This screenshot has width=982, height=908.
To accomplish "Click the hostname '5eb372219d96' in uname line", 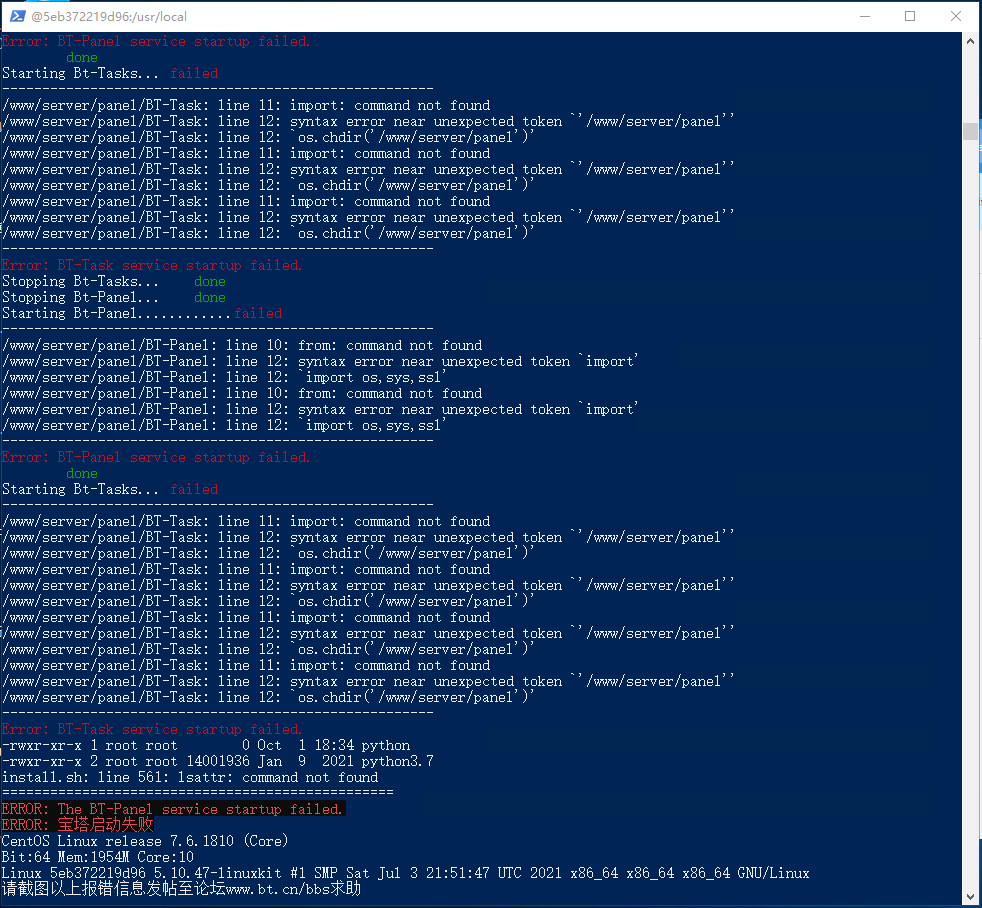I will [98, 874].
